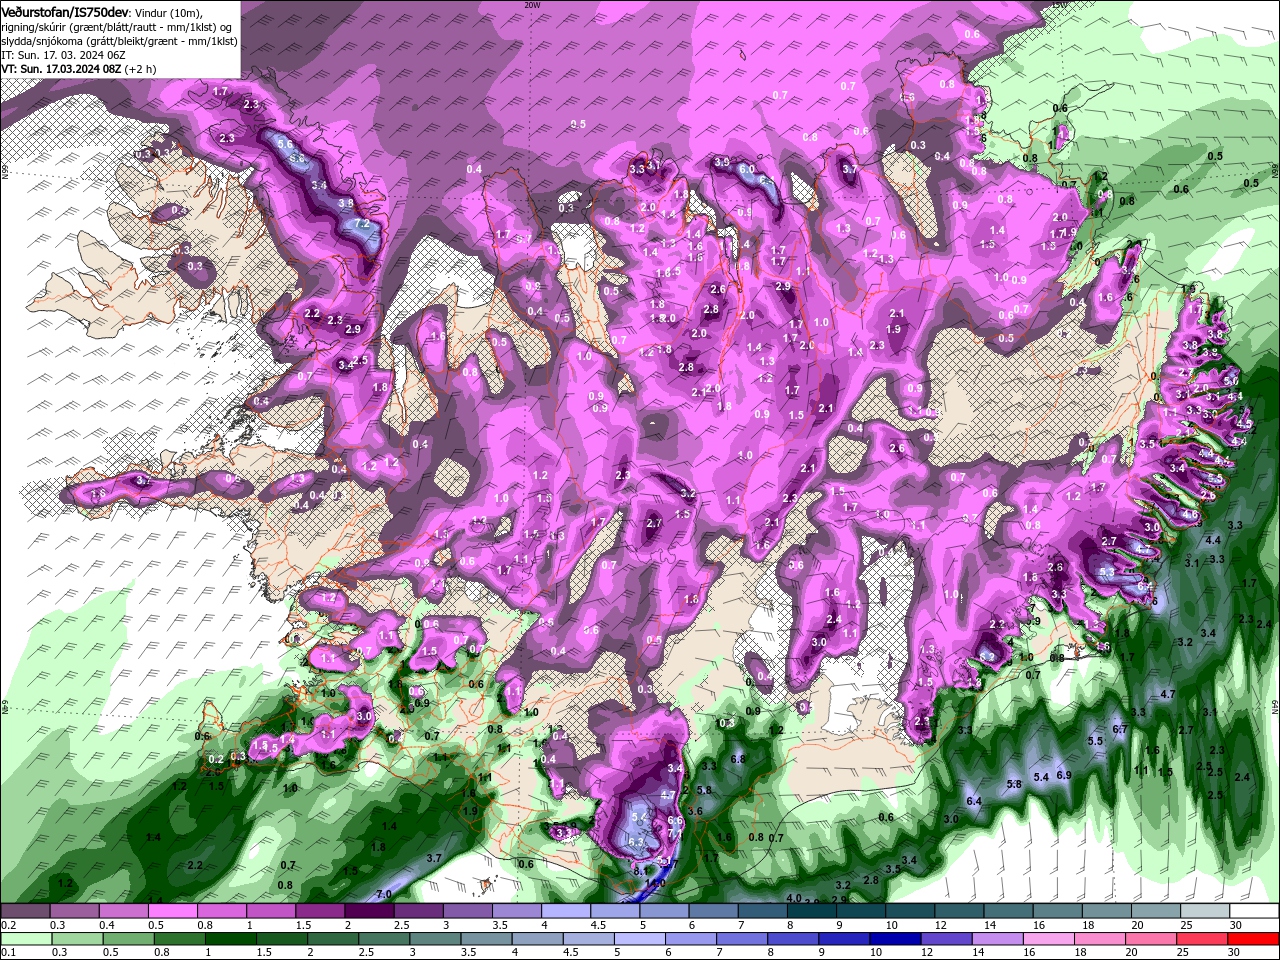Select the bright pink snow swatch labeled 0.5
This screenshot has height=960, width=1280.
pos(172,911)
